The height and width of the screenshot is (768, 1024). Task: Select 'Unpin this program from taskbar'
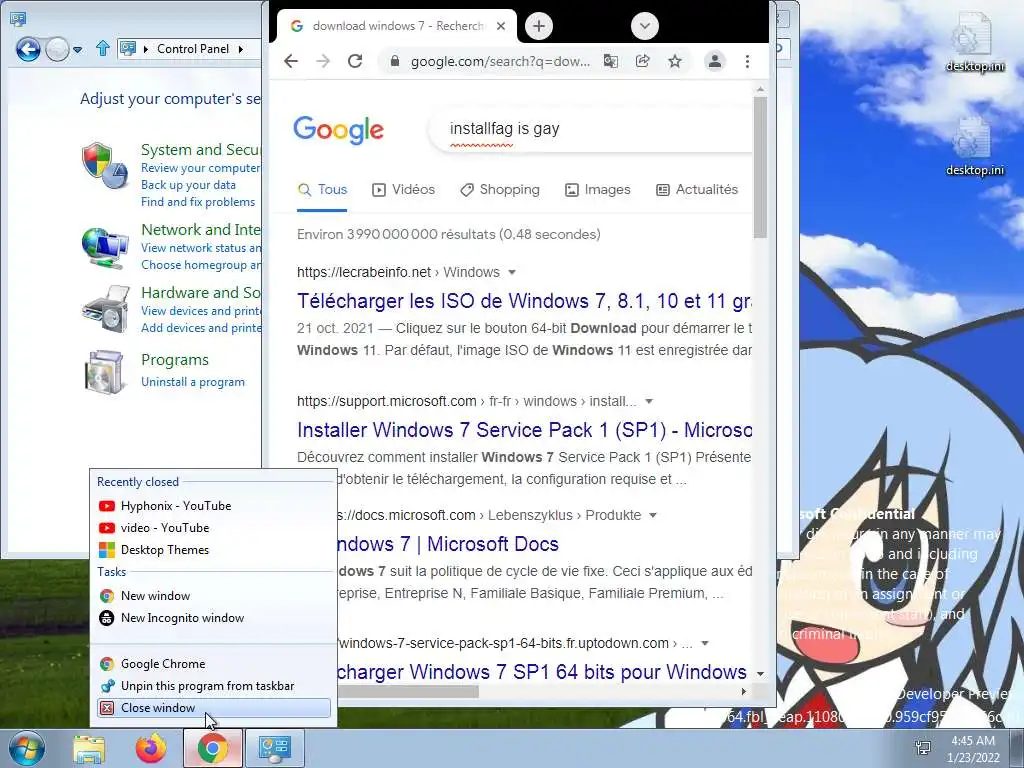point(214,686)
